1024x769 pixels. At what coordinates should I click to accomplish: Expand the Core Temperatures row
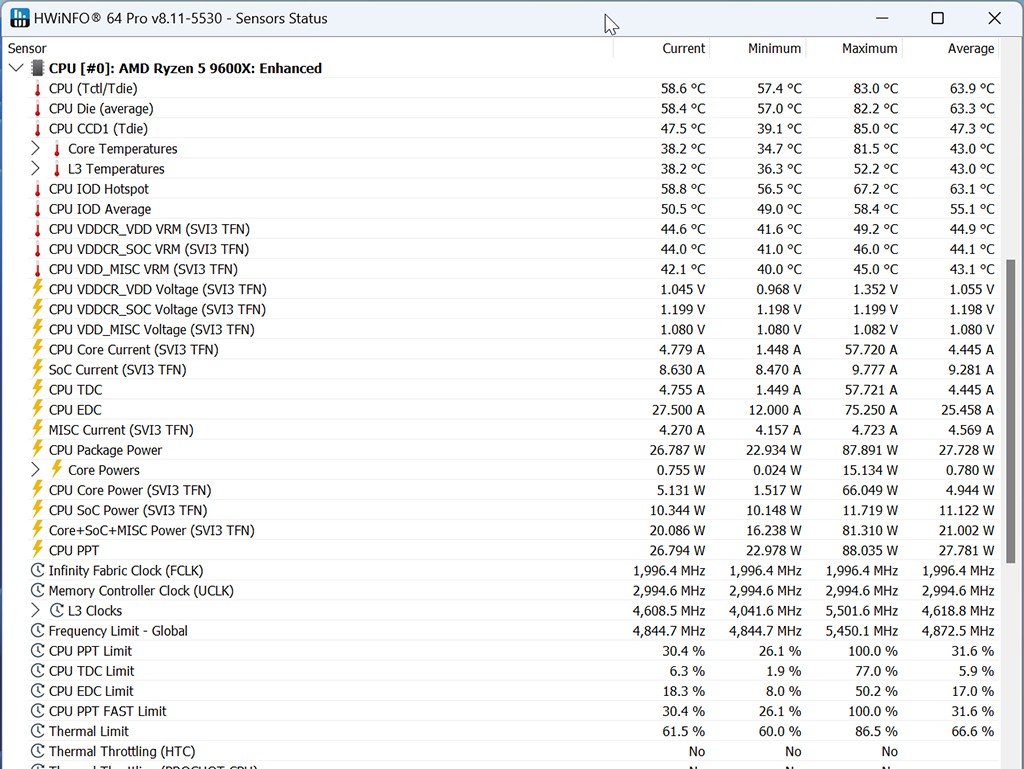click(35, 149)
